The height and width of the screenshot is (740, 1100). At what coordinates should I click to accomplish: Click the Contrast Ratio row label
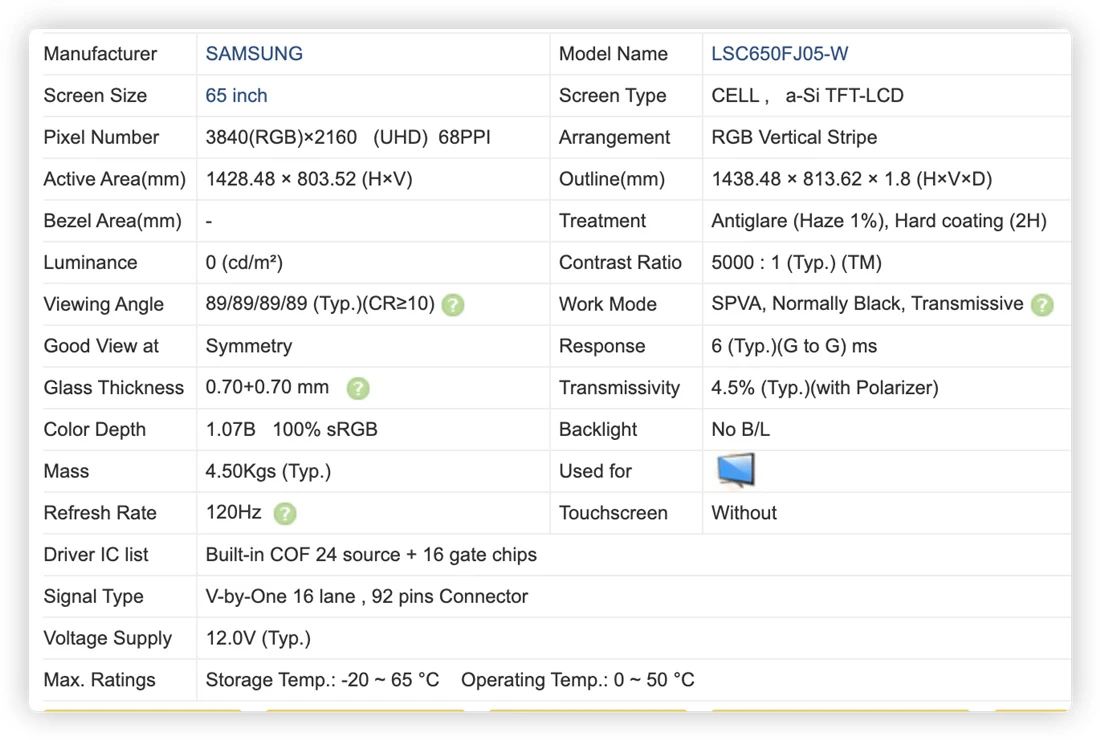point(620,262)
